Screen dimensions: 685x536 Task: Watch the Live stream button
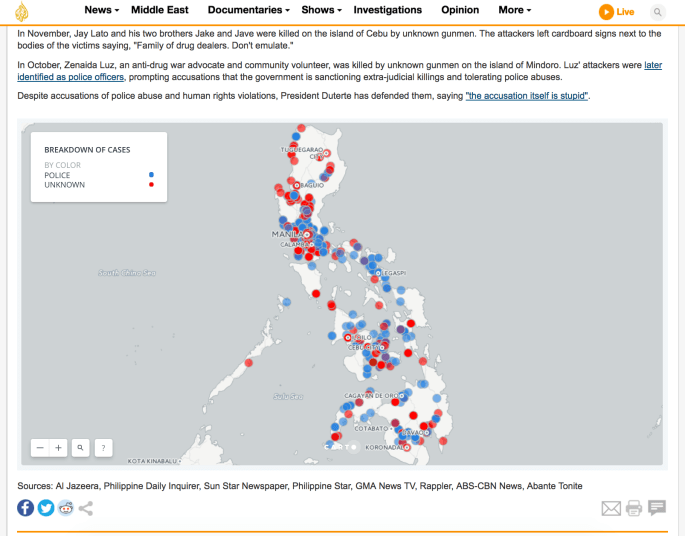(x=617, y=12)
